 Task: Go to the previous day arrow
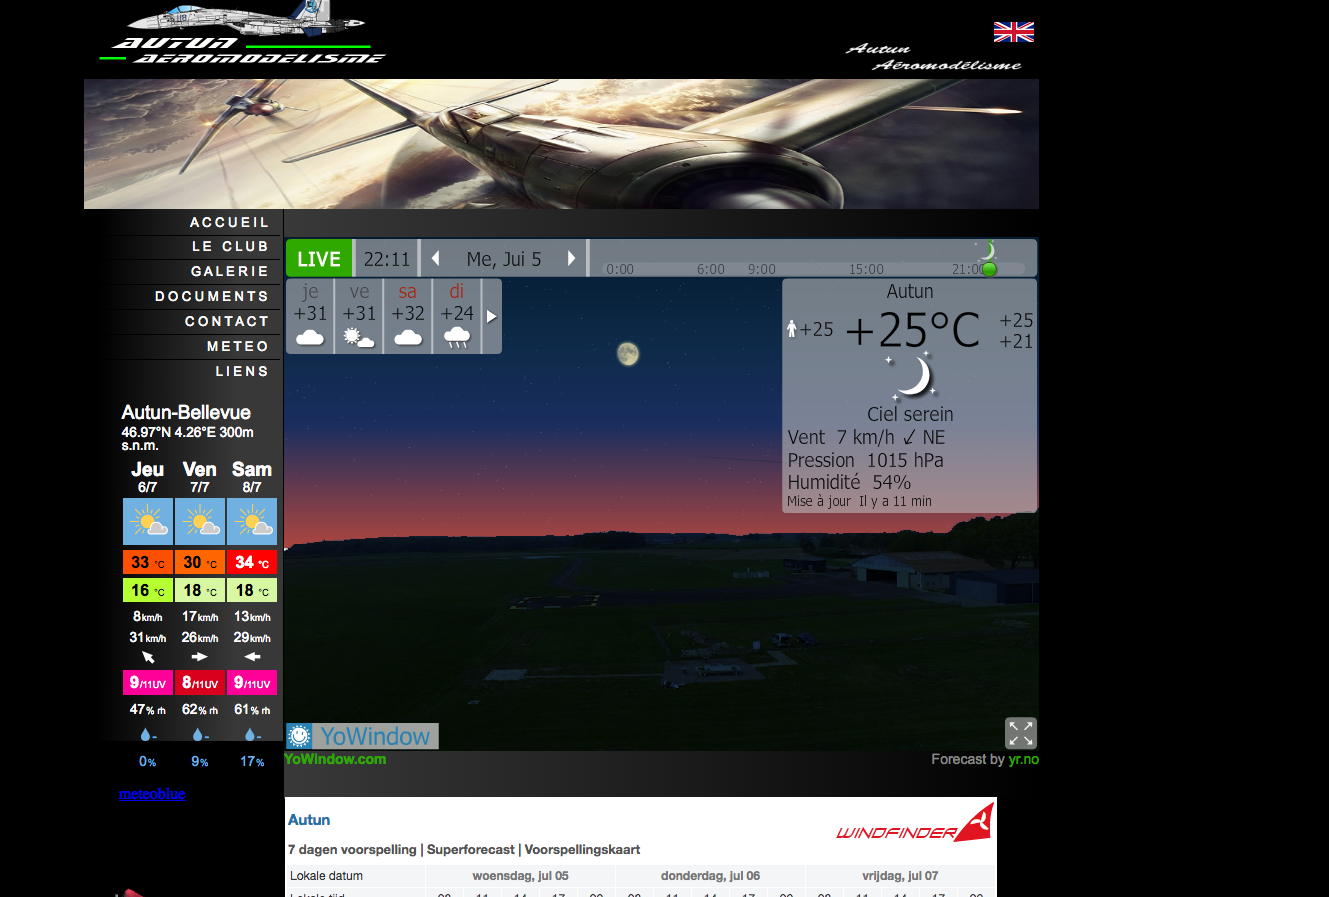[x=435, y=259]
